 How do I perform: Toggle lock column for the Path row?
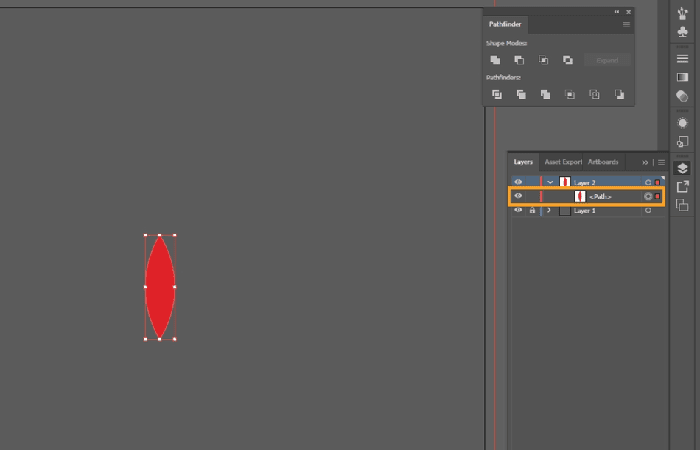(x=532, y=196)
